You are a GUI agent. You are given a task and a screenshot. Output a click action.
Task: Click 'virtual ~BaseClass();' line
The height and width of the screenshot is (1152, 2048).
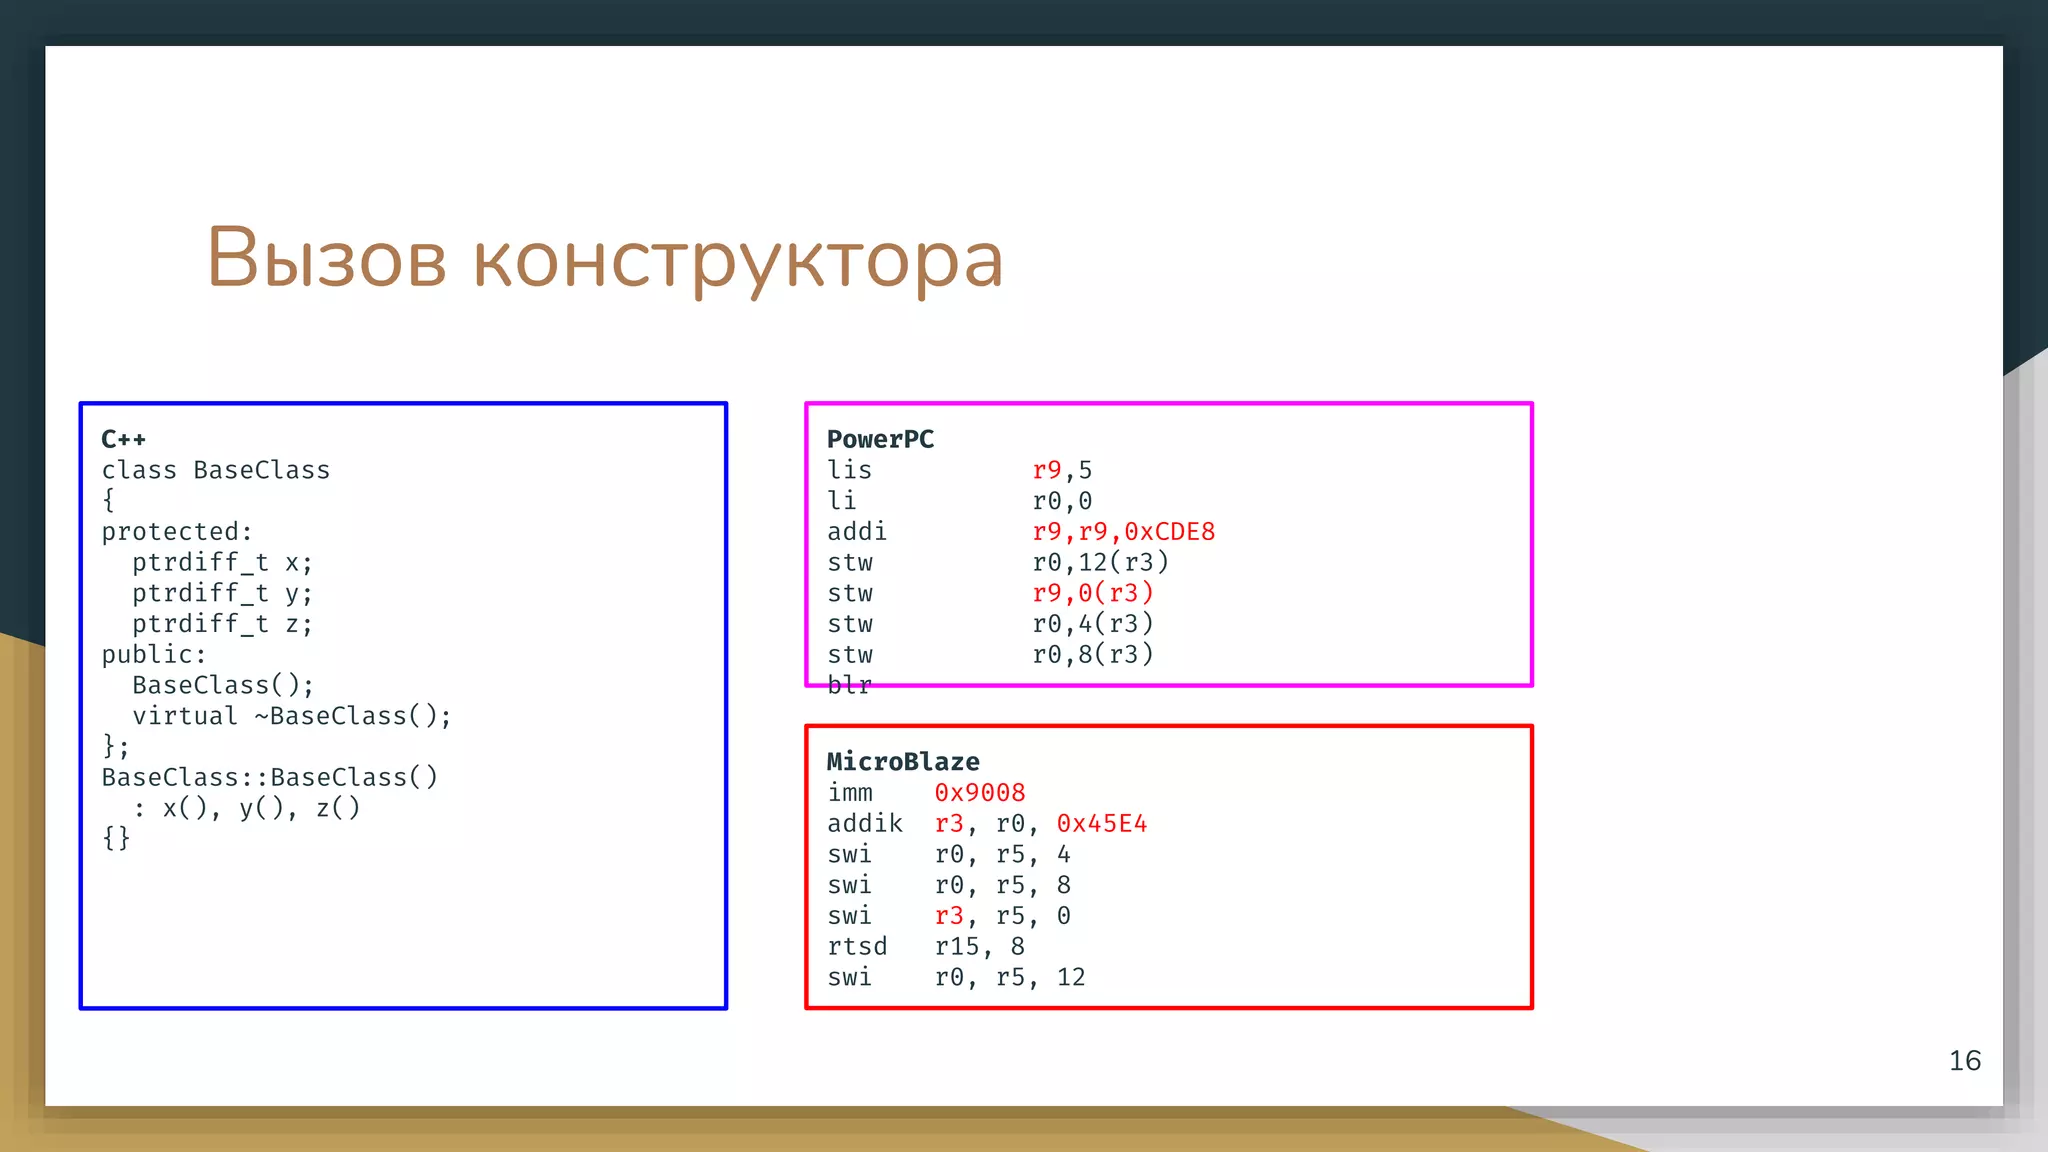point(292,716)
